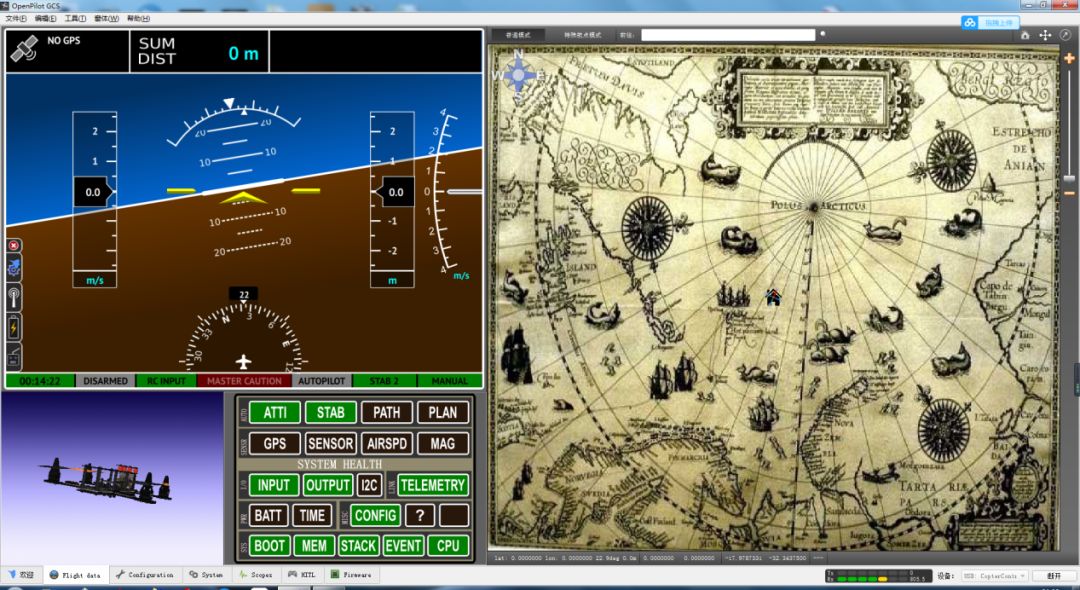Open the 文件(F) menu
This screenshot has height=590, width=1080.
coord(16,19)
